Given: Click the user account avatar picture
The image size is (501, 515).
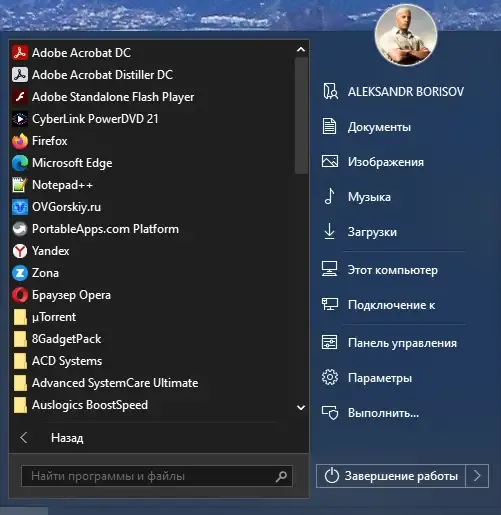Looking at the screenshot, I should point(406,35).
